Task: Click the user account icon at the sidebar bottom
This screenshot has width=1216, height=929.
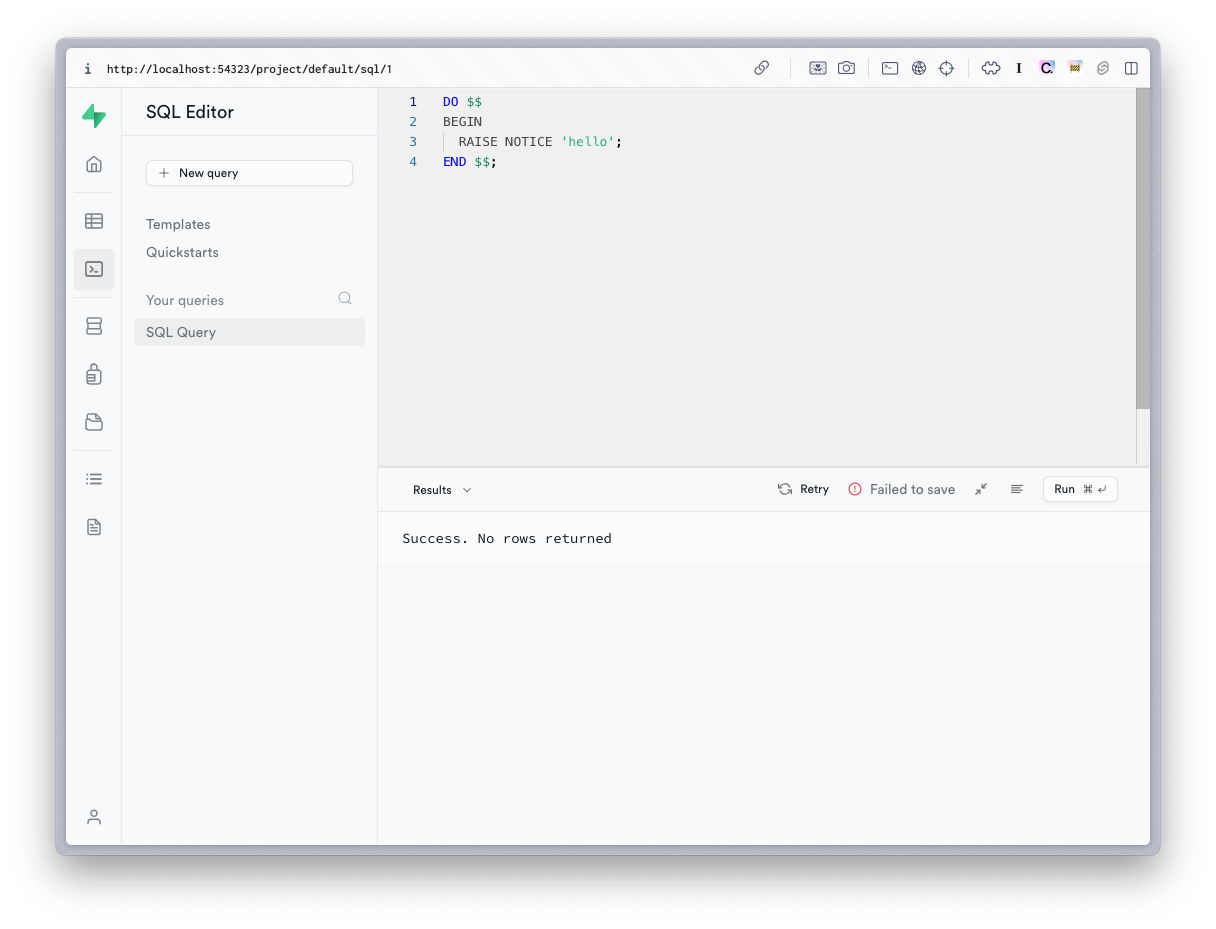Action: 94,817
